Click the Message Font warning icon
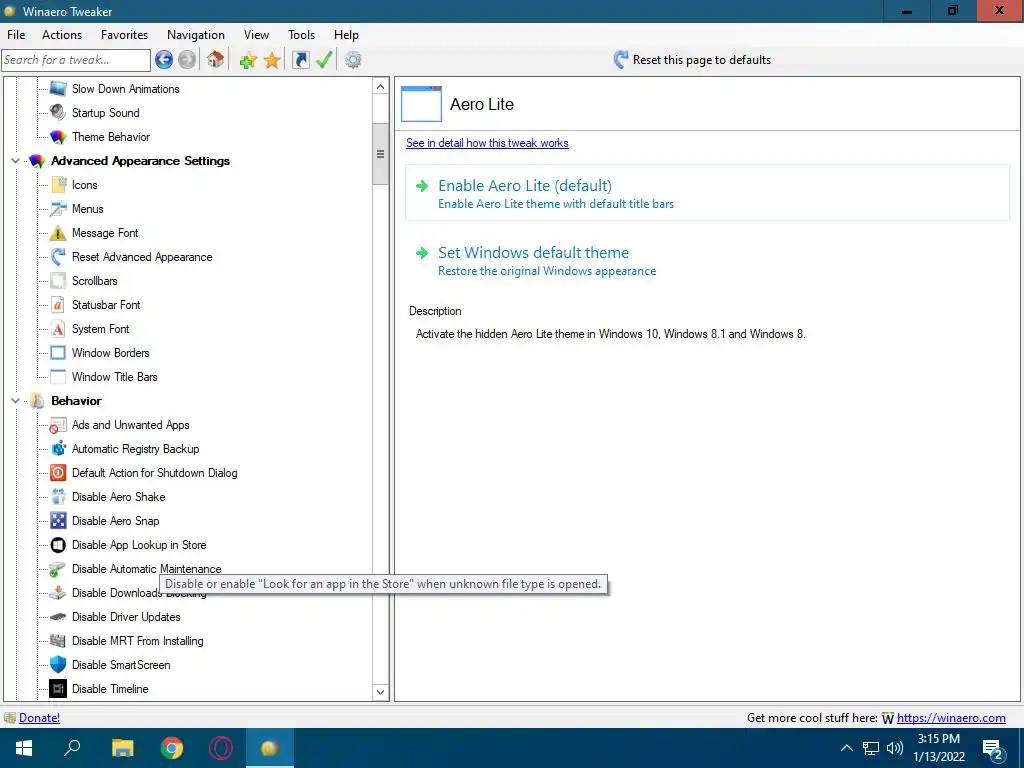Image resolution: width=1024 pixels, height=768 pixels. point(58,232)
